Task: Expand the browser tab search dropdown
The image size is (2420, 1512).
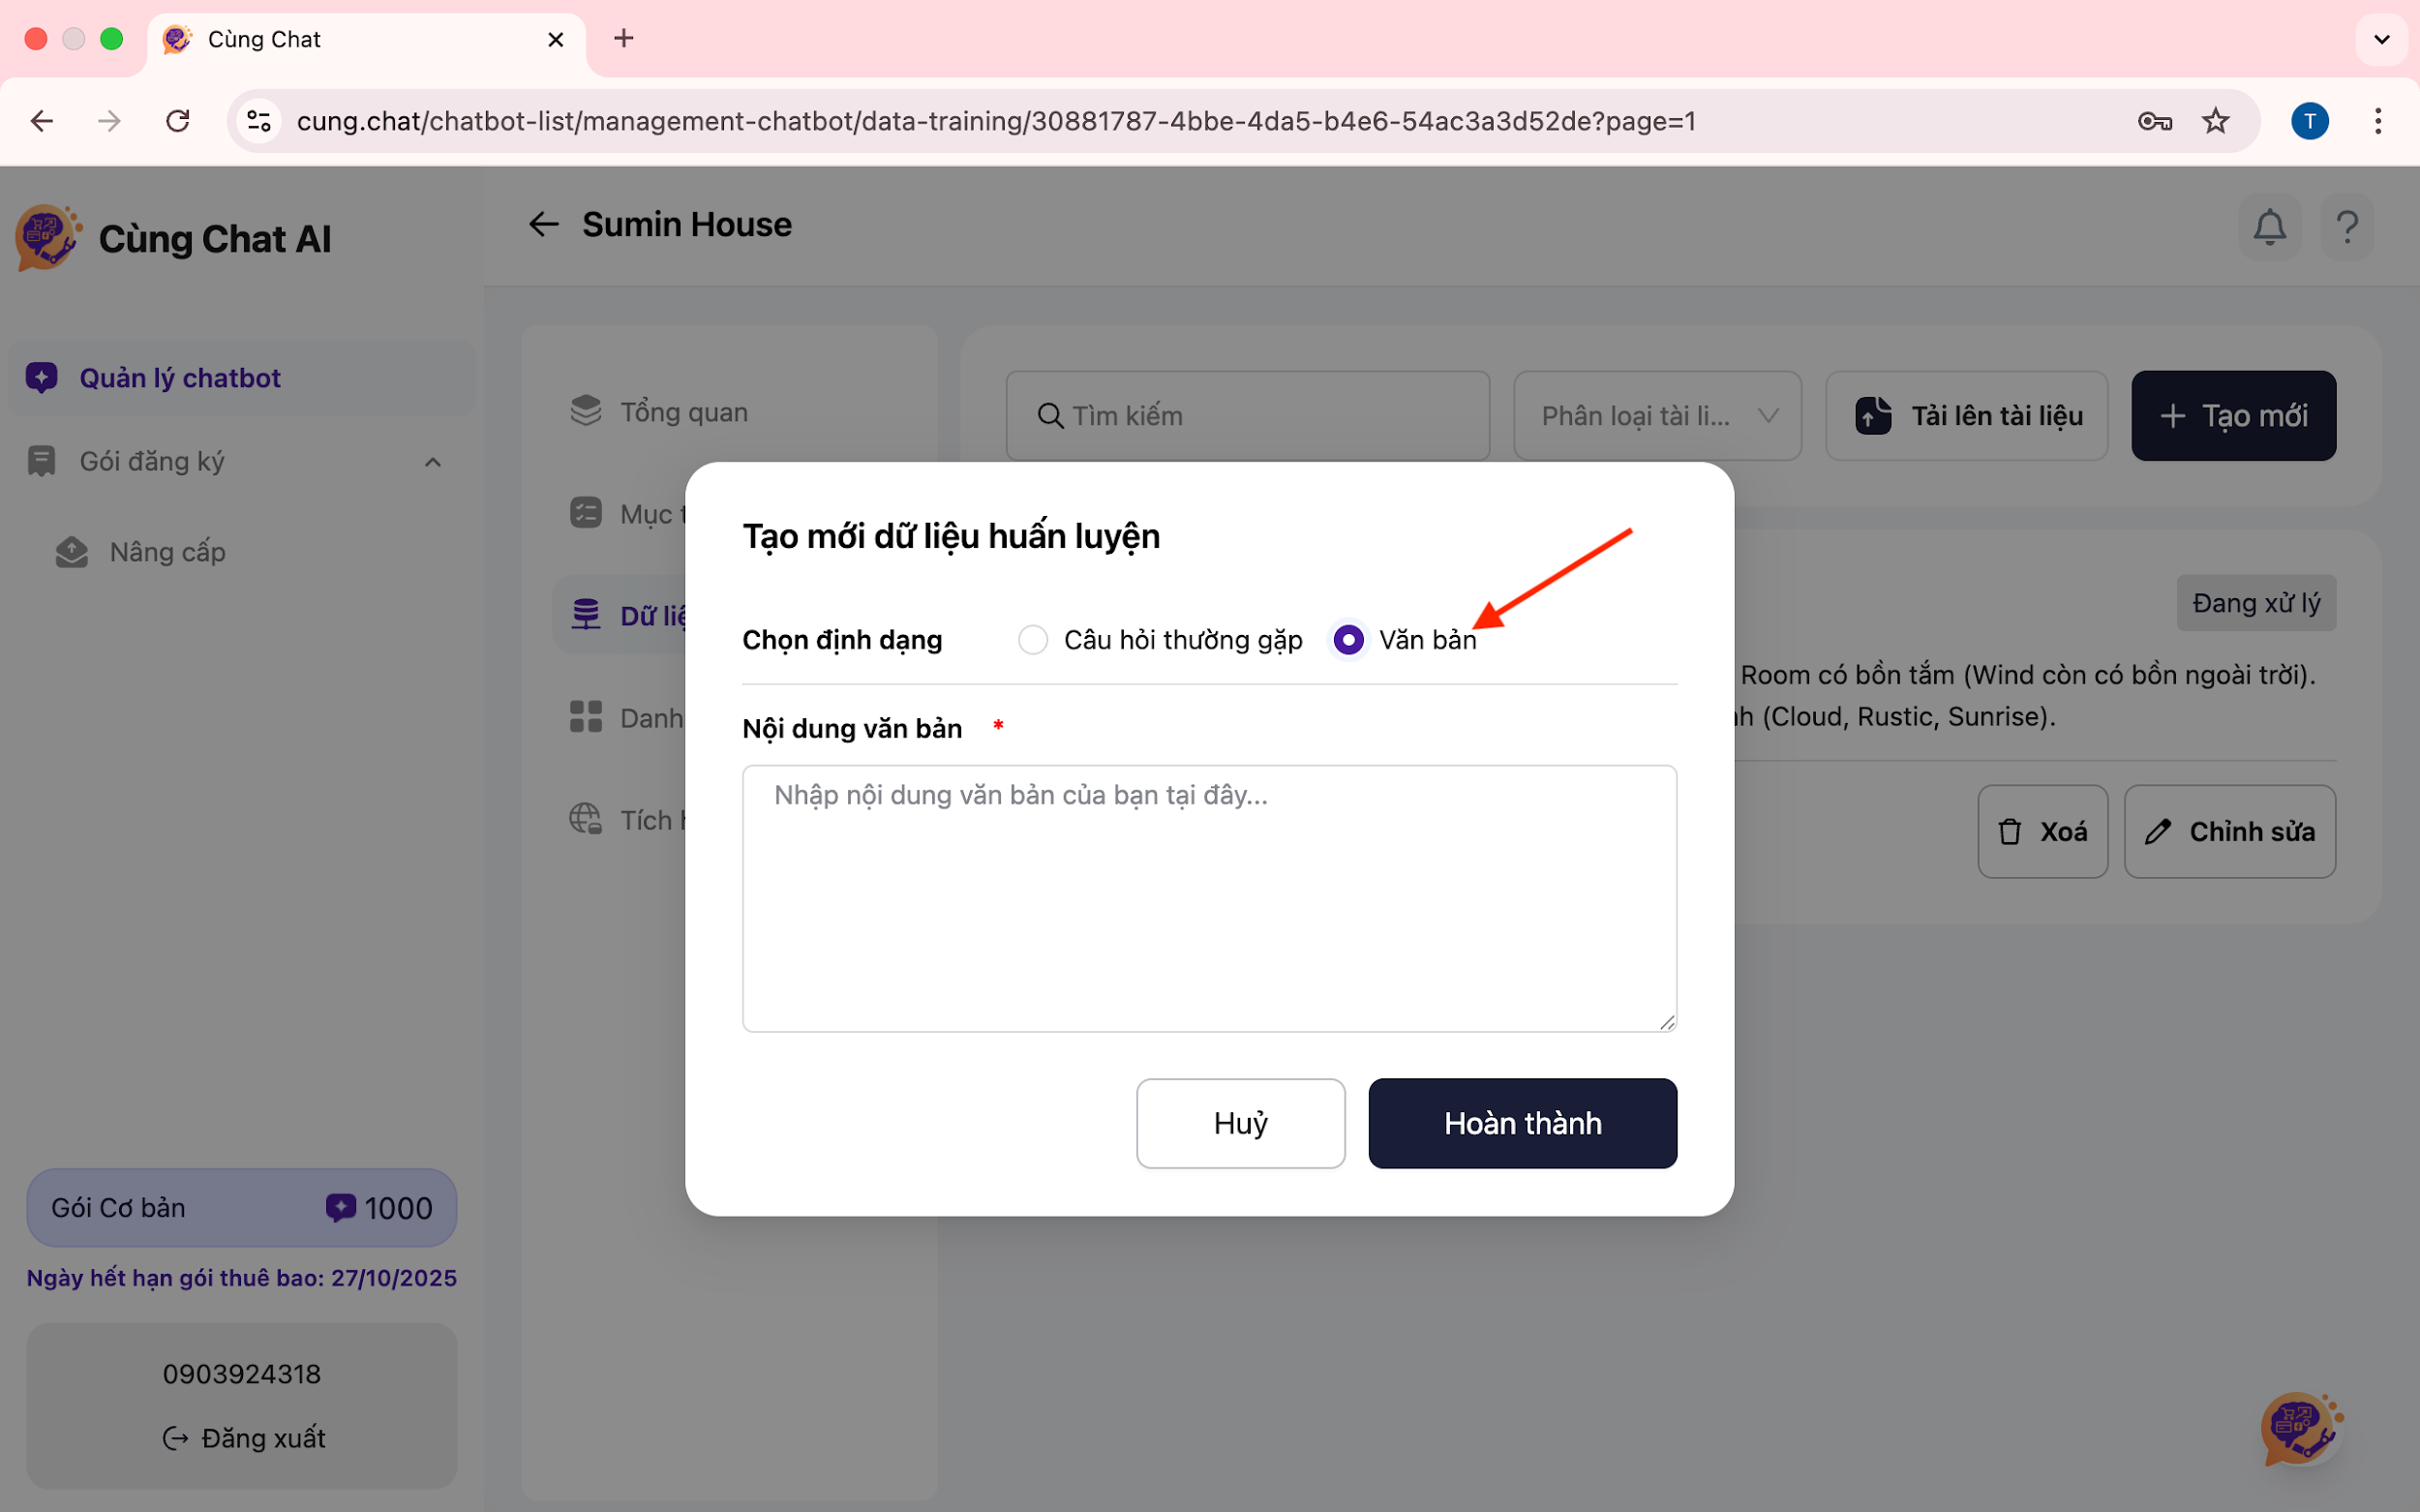Action: pyautogui.click(x=2381, y=40)
